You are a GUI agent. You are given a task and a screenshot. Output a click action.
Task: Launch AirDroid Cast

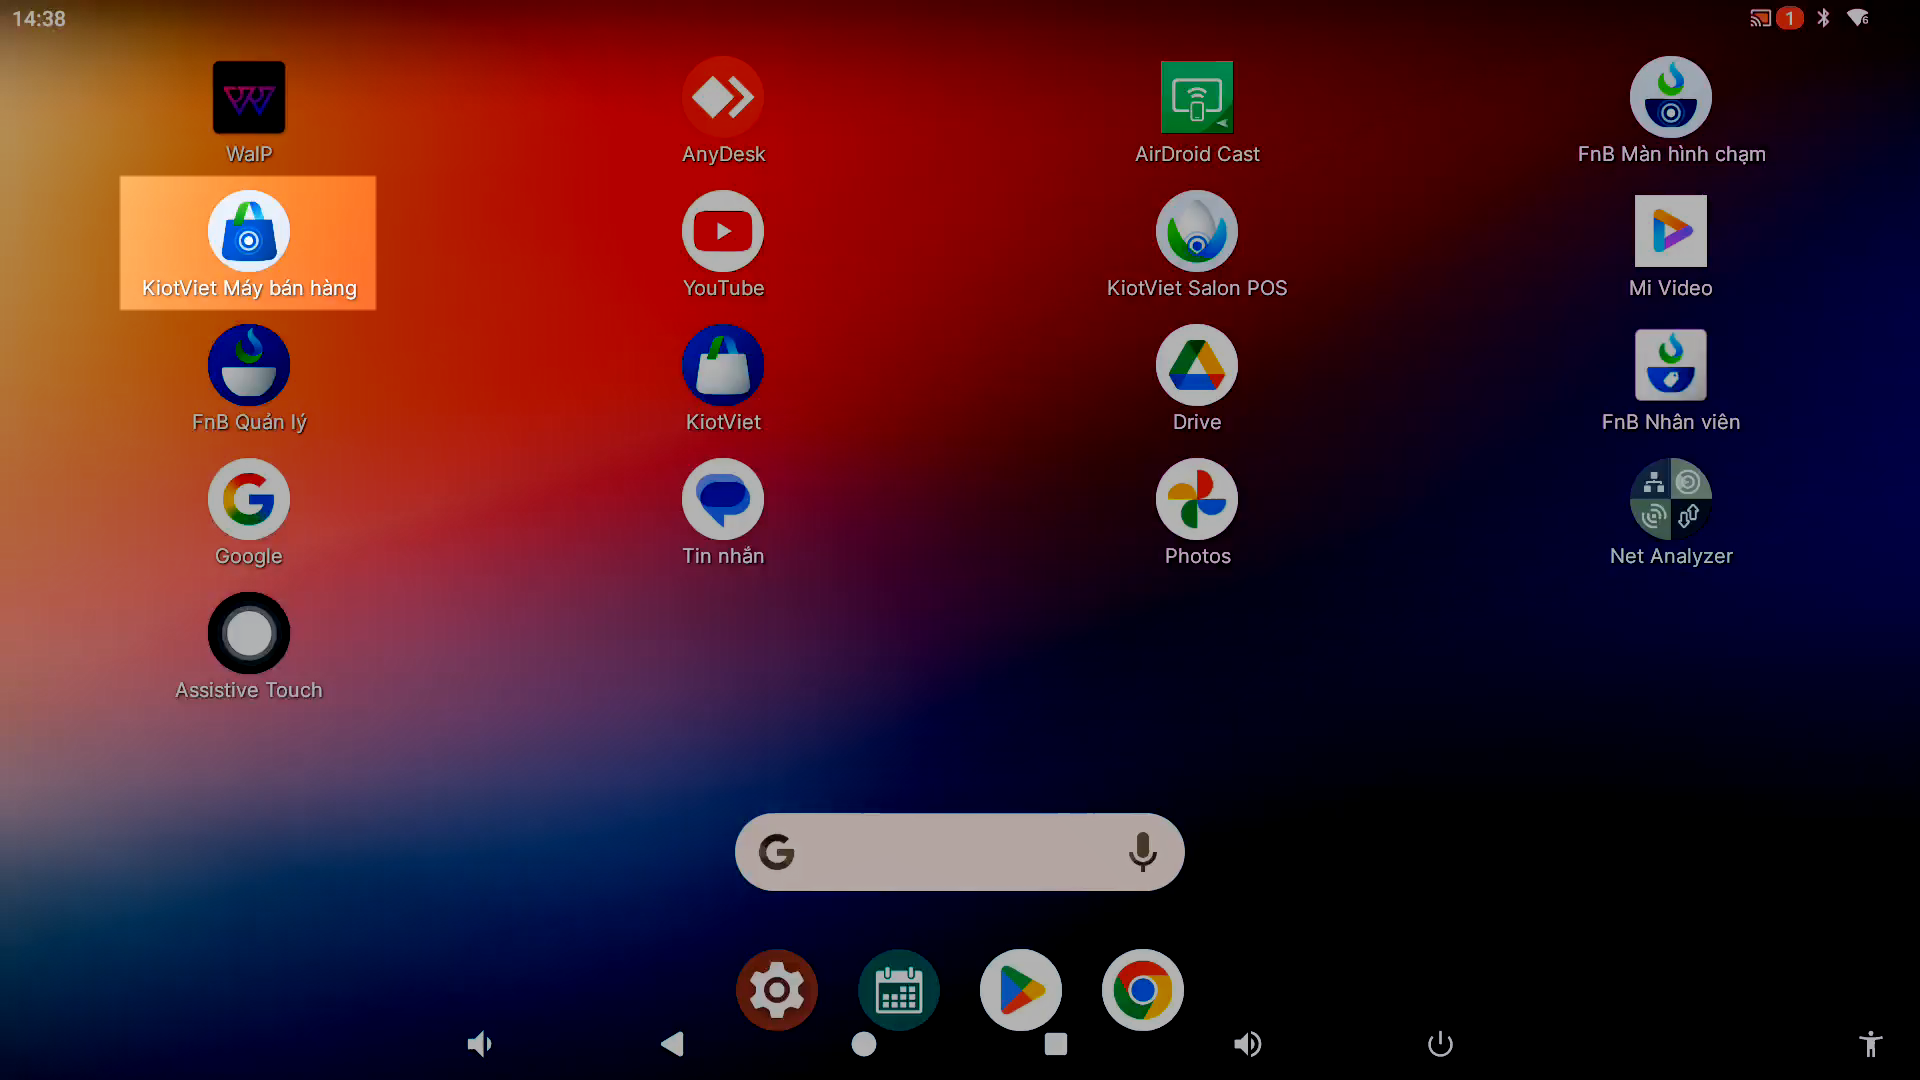point(1197,98)
